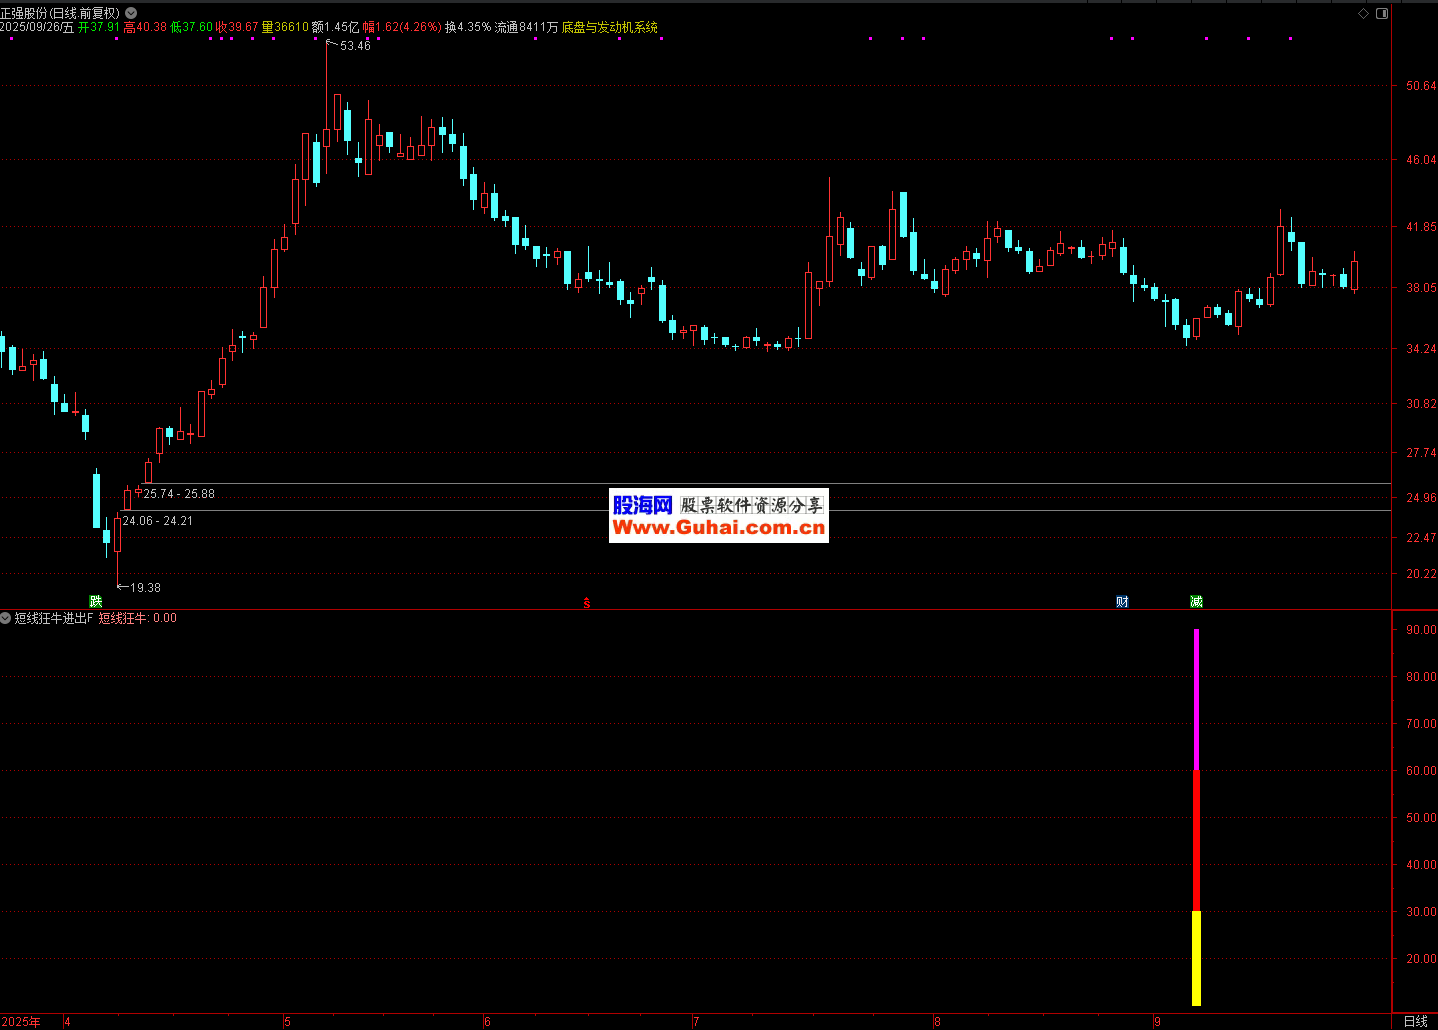Expand the 短线狂牛进出F indicator menu arrow
Image resolution: width=1438 pixels, height=1030 pixels.
point(6,618)
